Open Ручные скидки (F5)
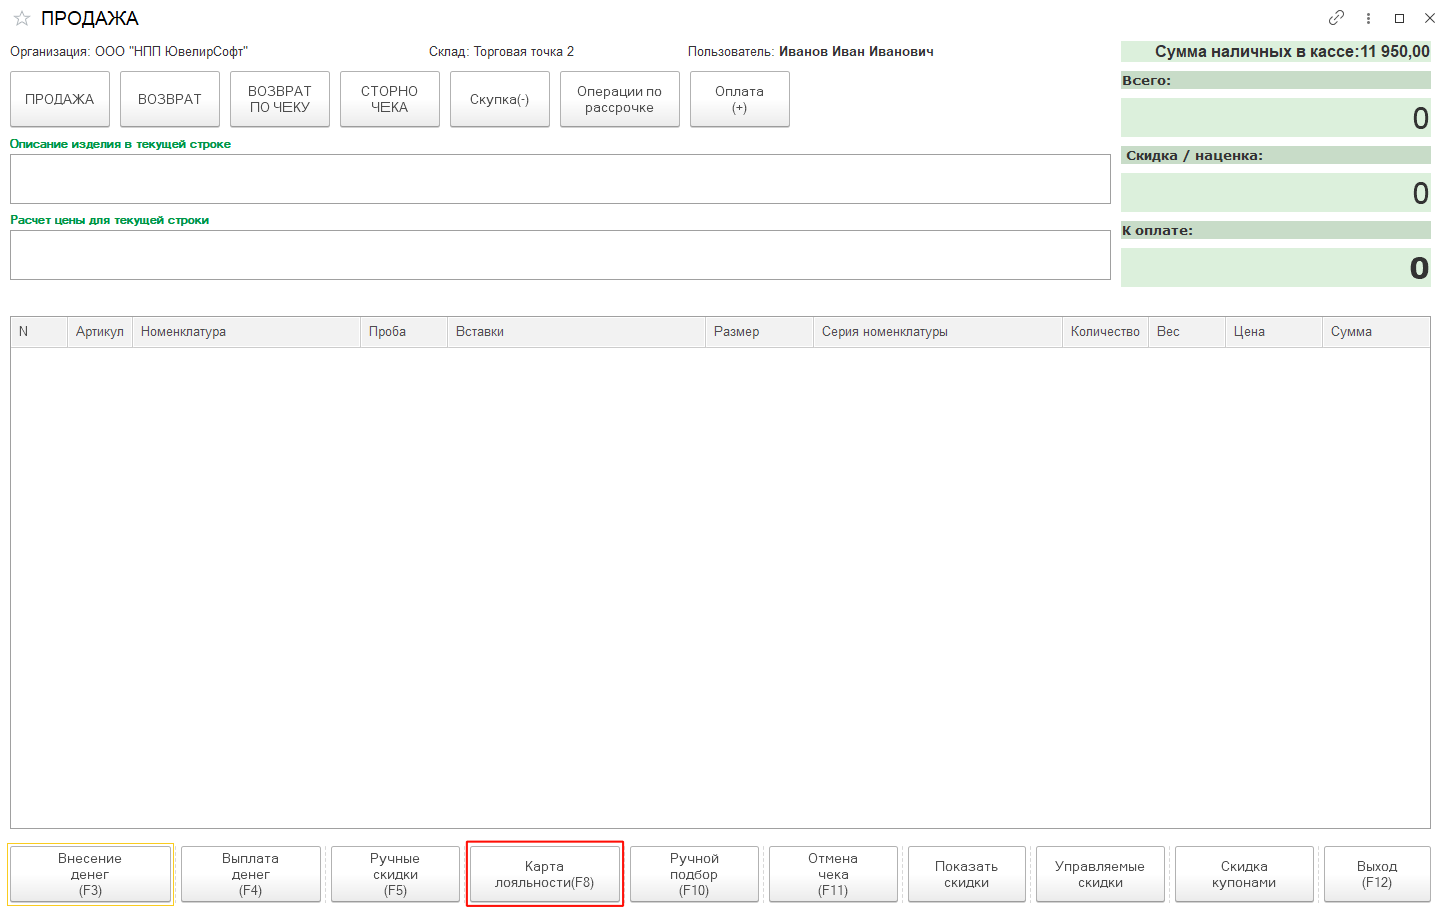The height and width of the screenshot is (912, 1447). (395, 874)
